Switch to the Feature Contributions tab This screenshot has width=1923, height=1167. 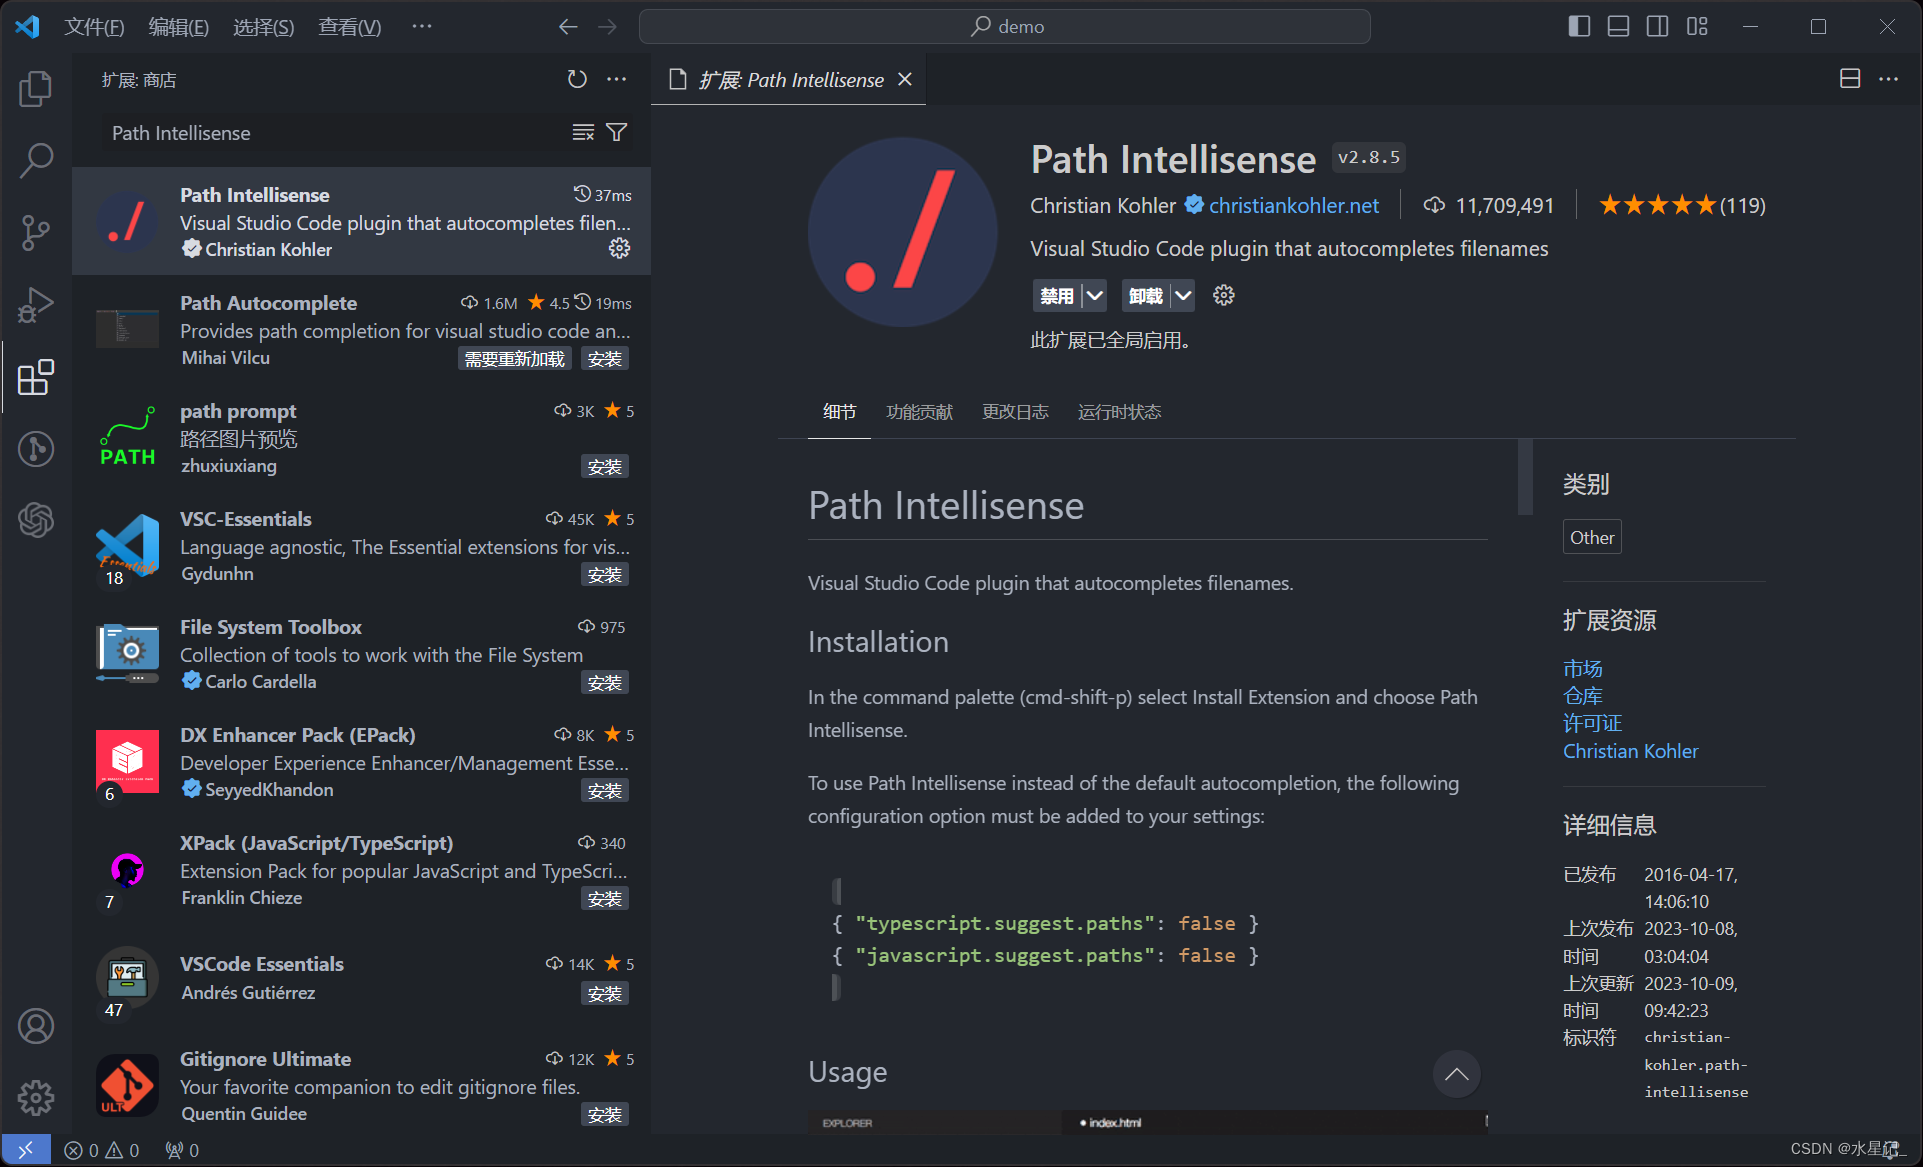[x=919, y=412]
